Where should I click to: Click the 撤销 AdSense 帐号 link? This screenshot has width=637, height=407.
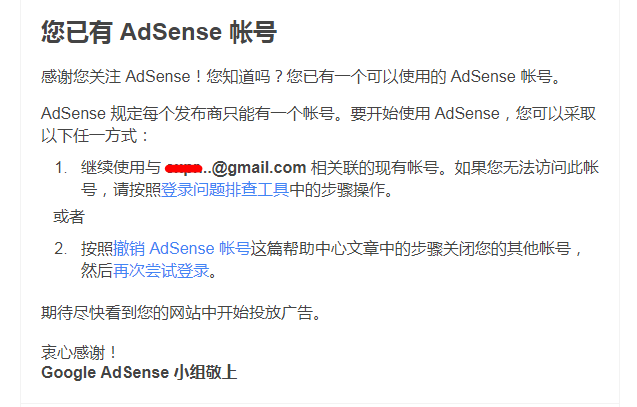pos(181,247)
